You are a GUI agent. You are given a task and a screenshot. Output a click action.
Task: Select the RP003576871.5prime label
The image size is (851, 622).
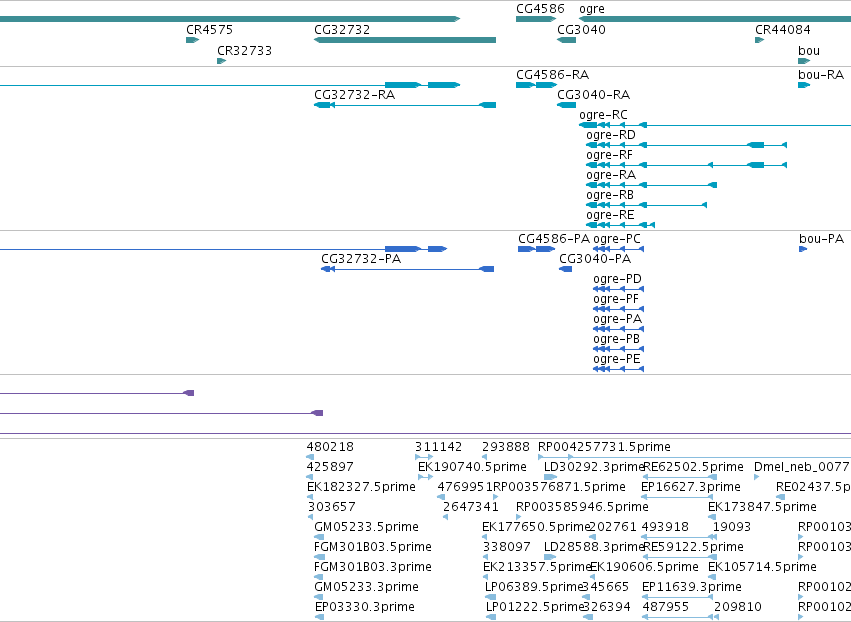point(560,487)
